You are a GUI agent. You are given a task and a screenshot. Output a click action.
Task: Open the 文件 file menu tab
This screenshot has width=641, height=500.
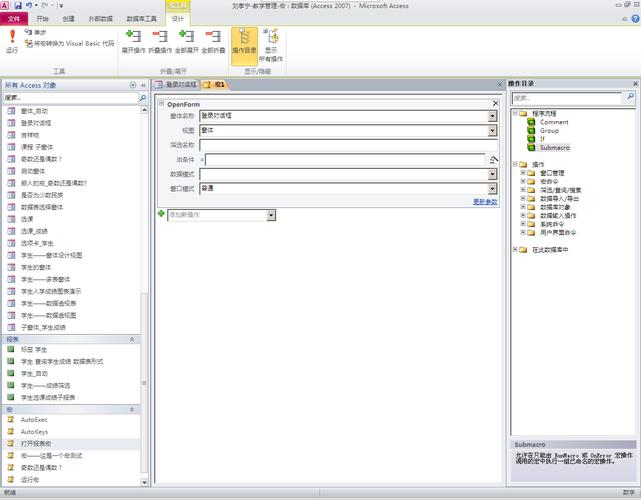click(14, 18)
